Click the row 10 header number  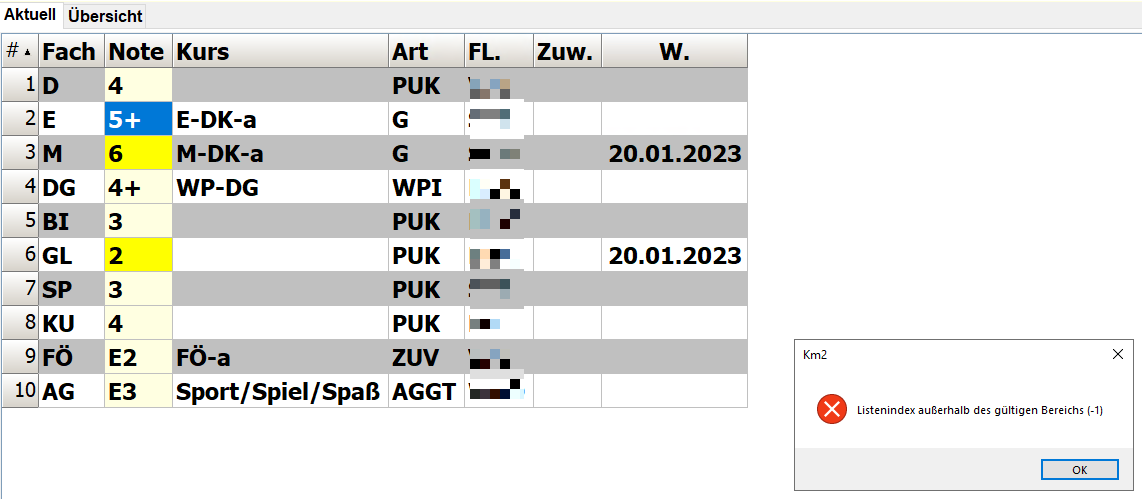[20, 391]
